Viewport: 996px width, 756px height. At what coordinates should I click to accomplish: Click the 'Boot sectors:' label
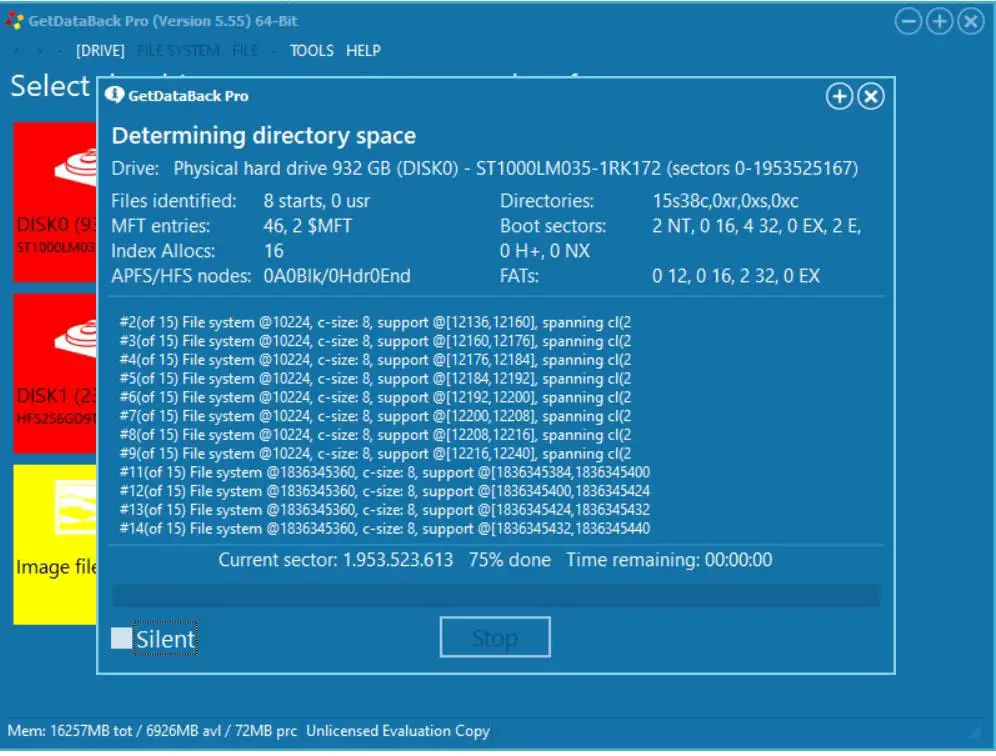click(x=553, y=226)
